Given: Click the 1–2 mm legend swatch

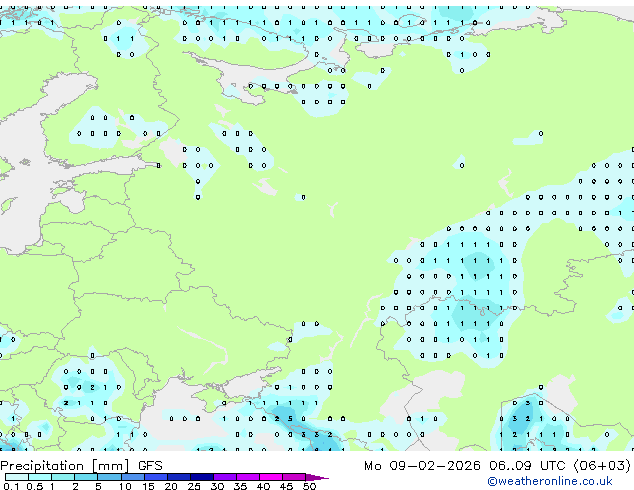Looking at the screenshot, I should click(63, 477).
